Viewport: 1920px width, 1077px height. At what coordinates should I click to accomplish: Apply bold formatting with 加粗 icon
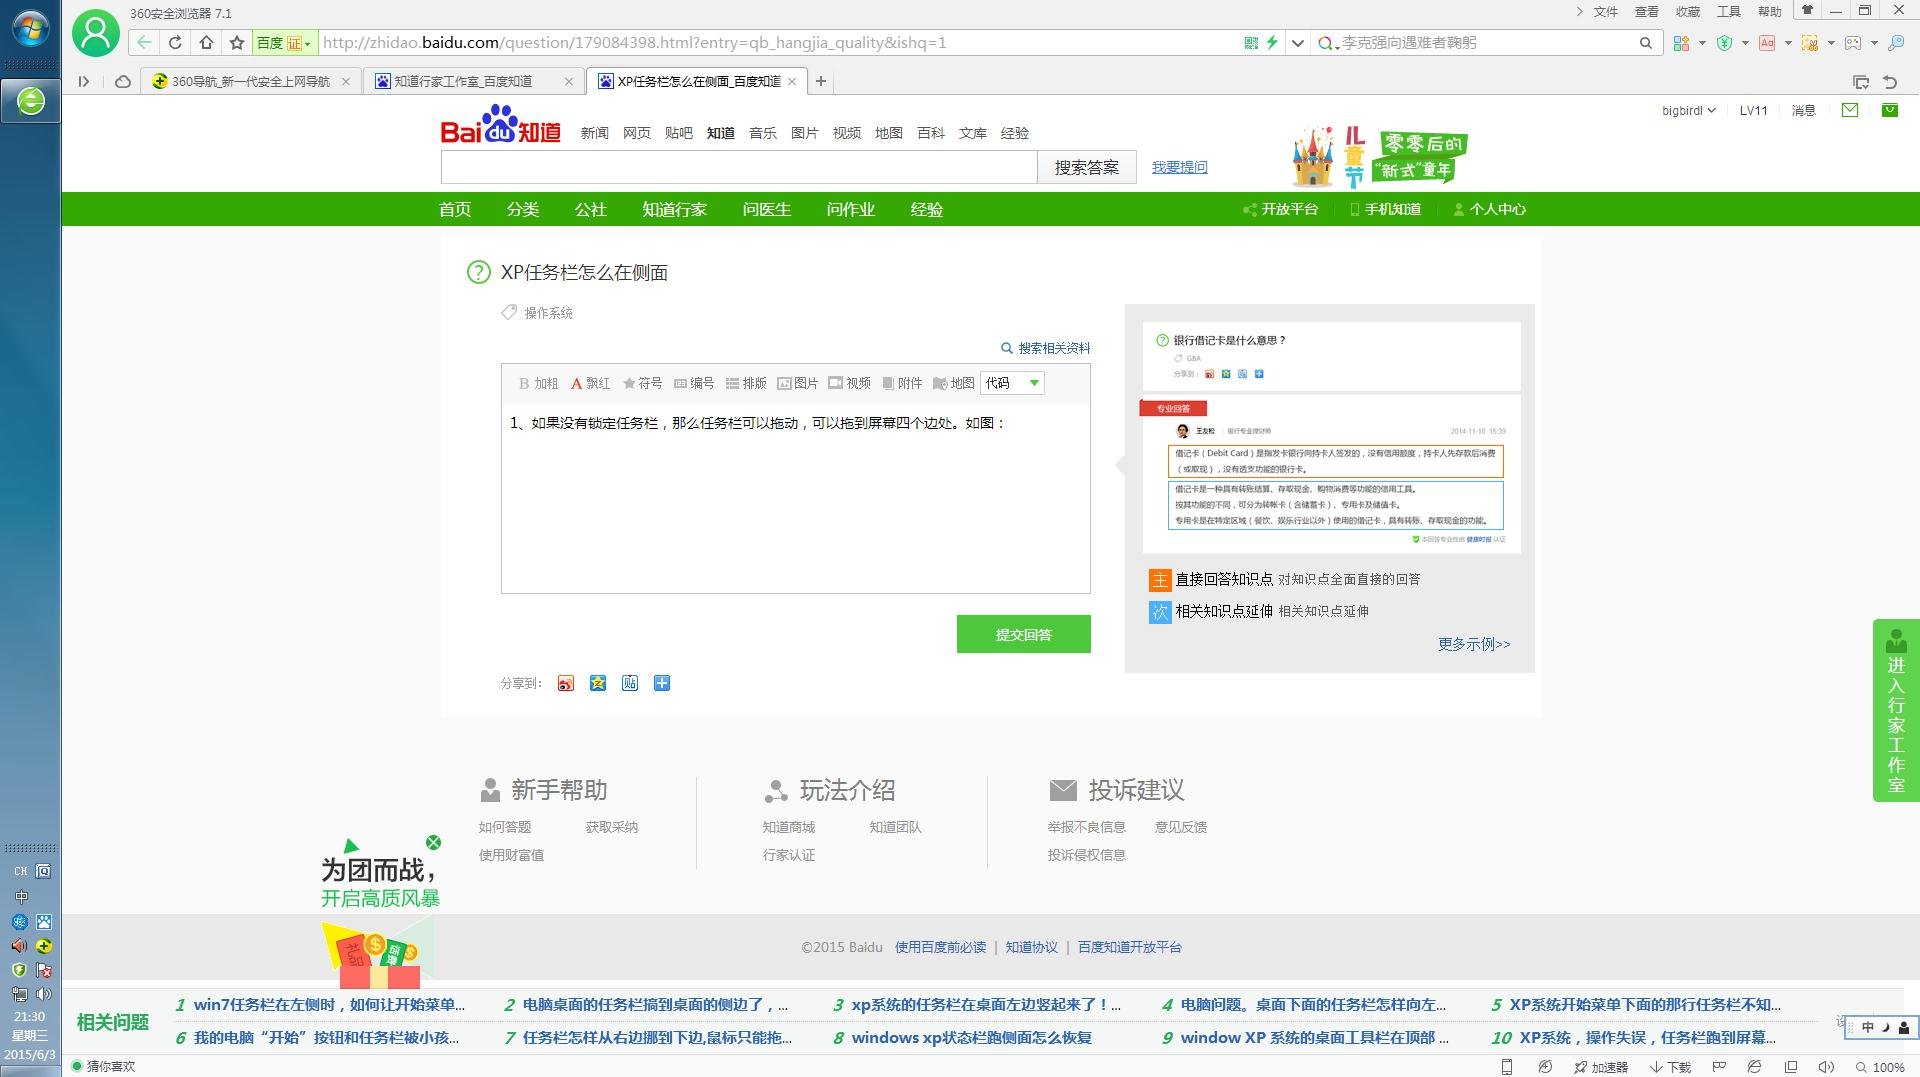[540, 383]
